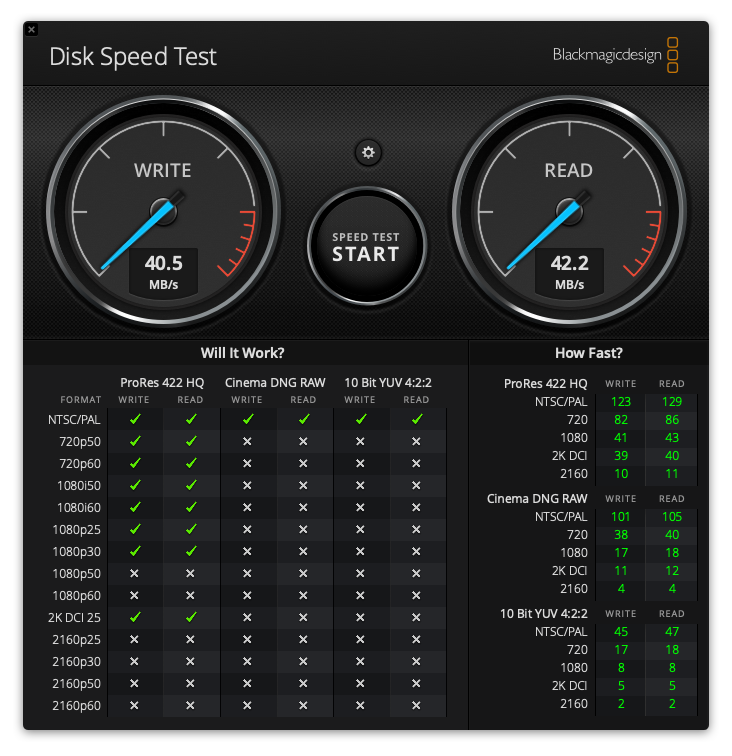Click the 10 Bit YUV 4:2:2 header in Will It Work
Viewport: 732px width, 756px height.
(388, 383)
